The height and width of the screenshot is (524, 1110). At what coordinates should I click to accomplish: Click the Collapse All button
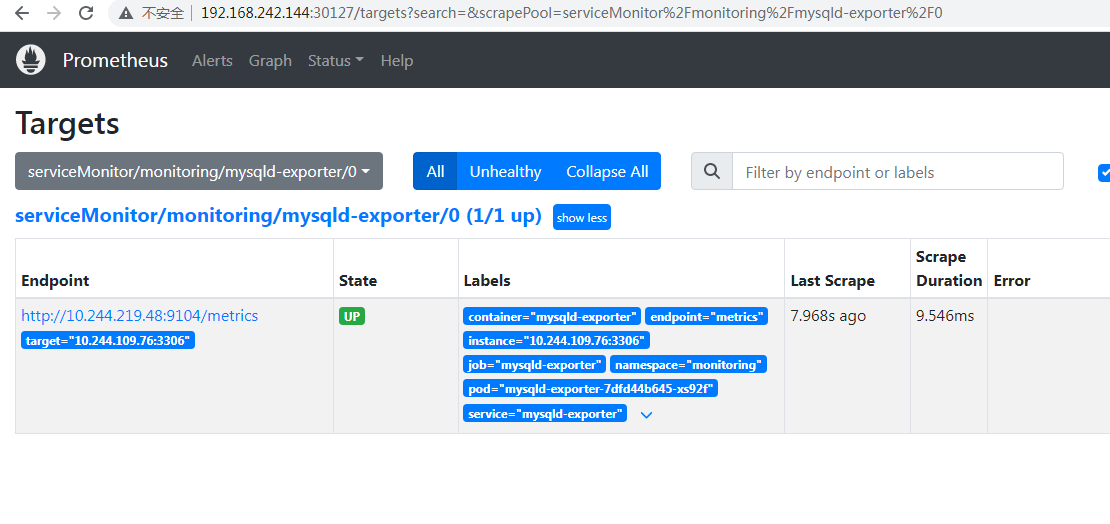[x=607, y=171]
